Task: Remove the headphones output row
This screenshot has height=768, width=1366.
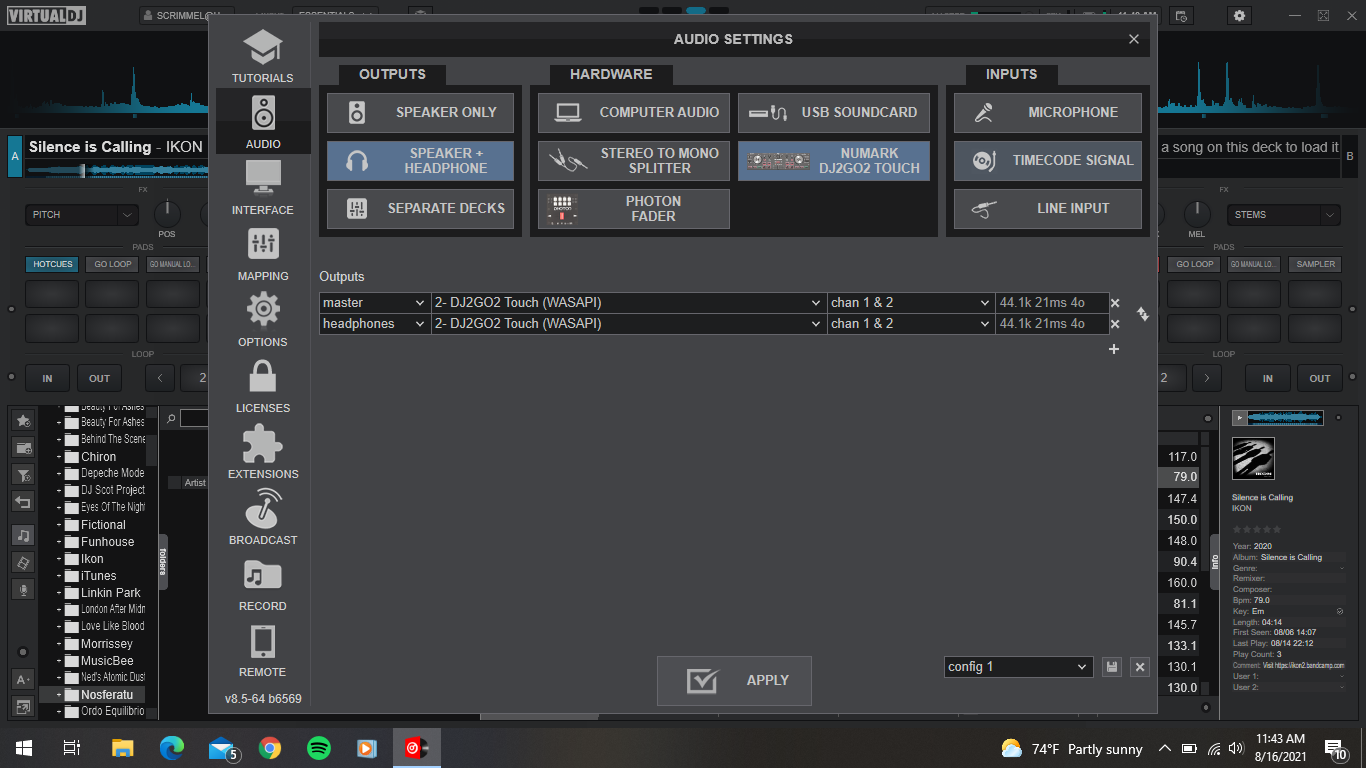Action: (x=1115, y=324)
